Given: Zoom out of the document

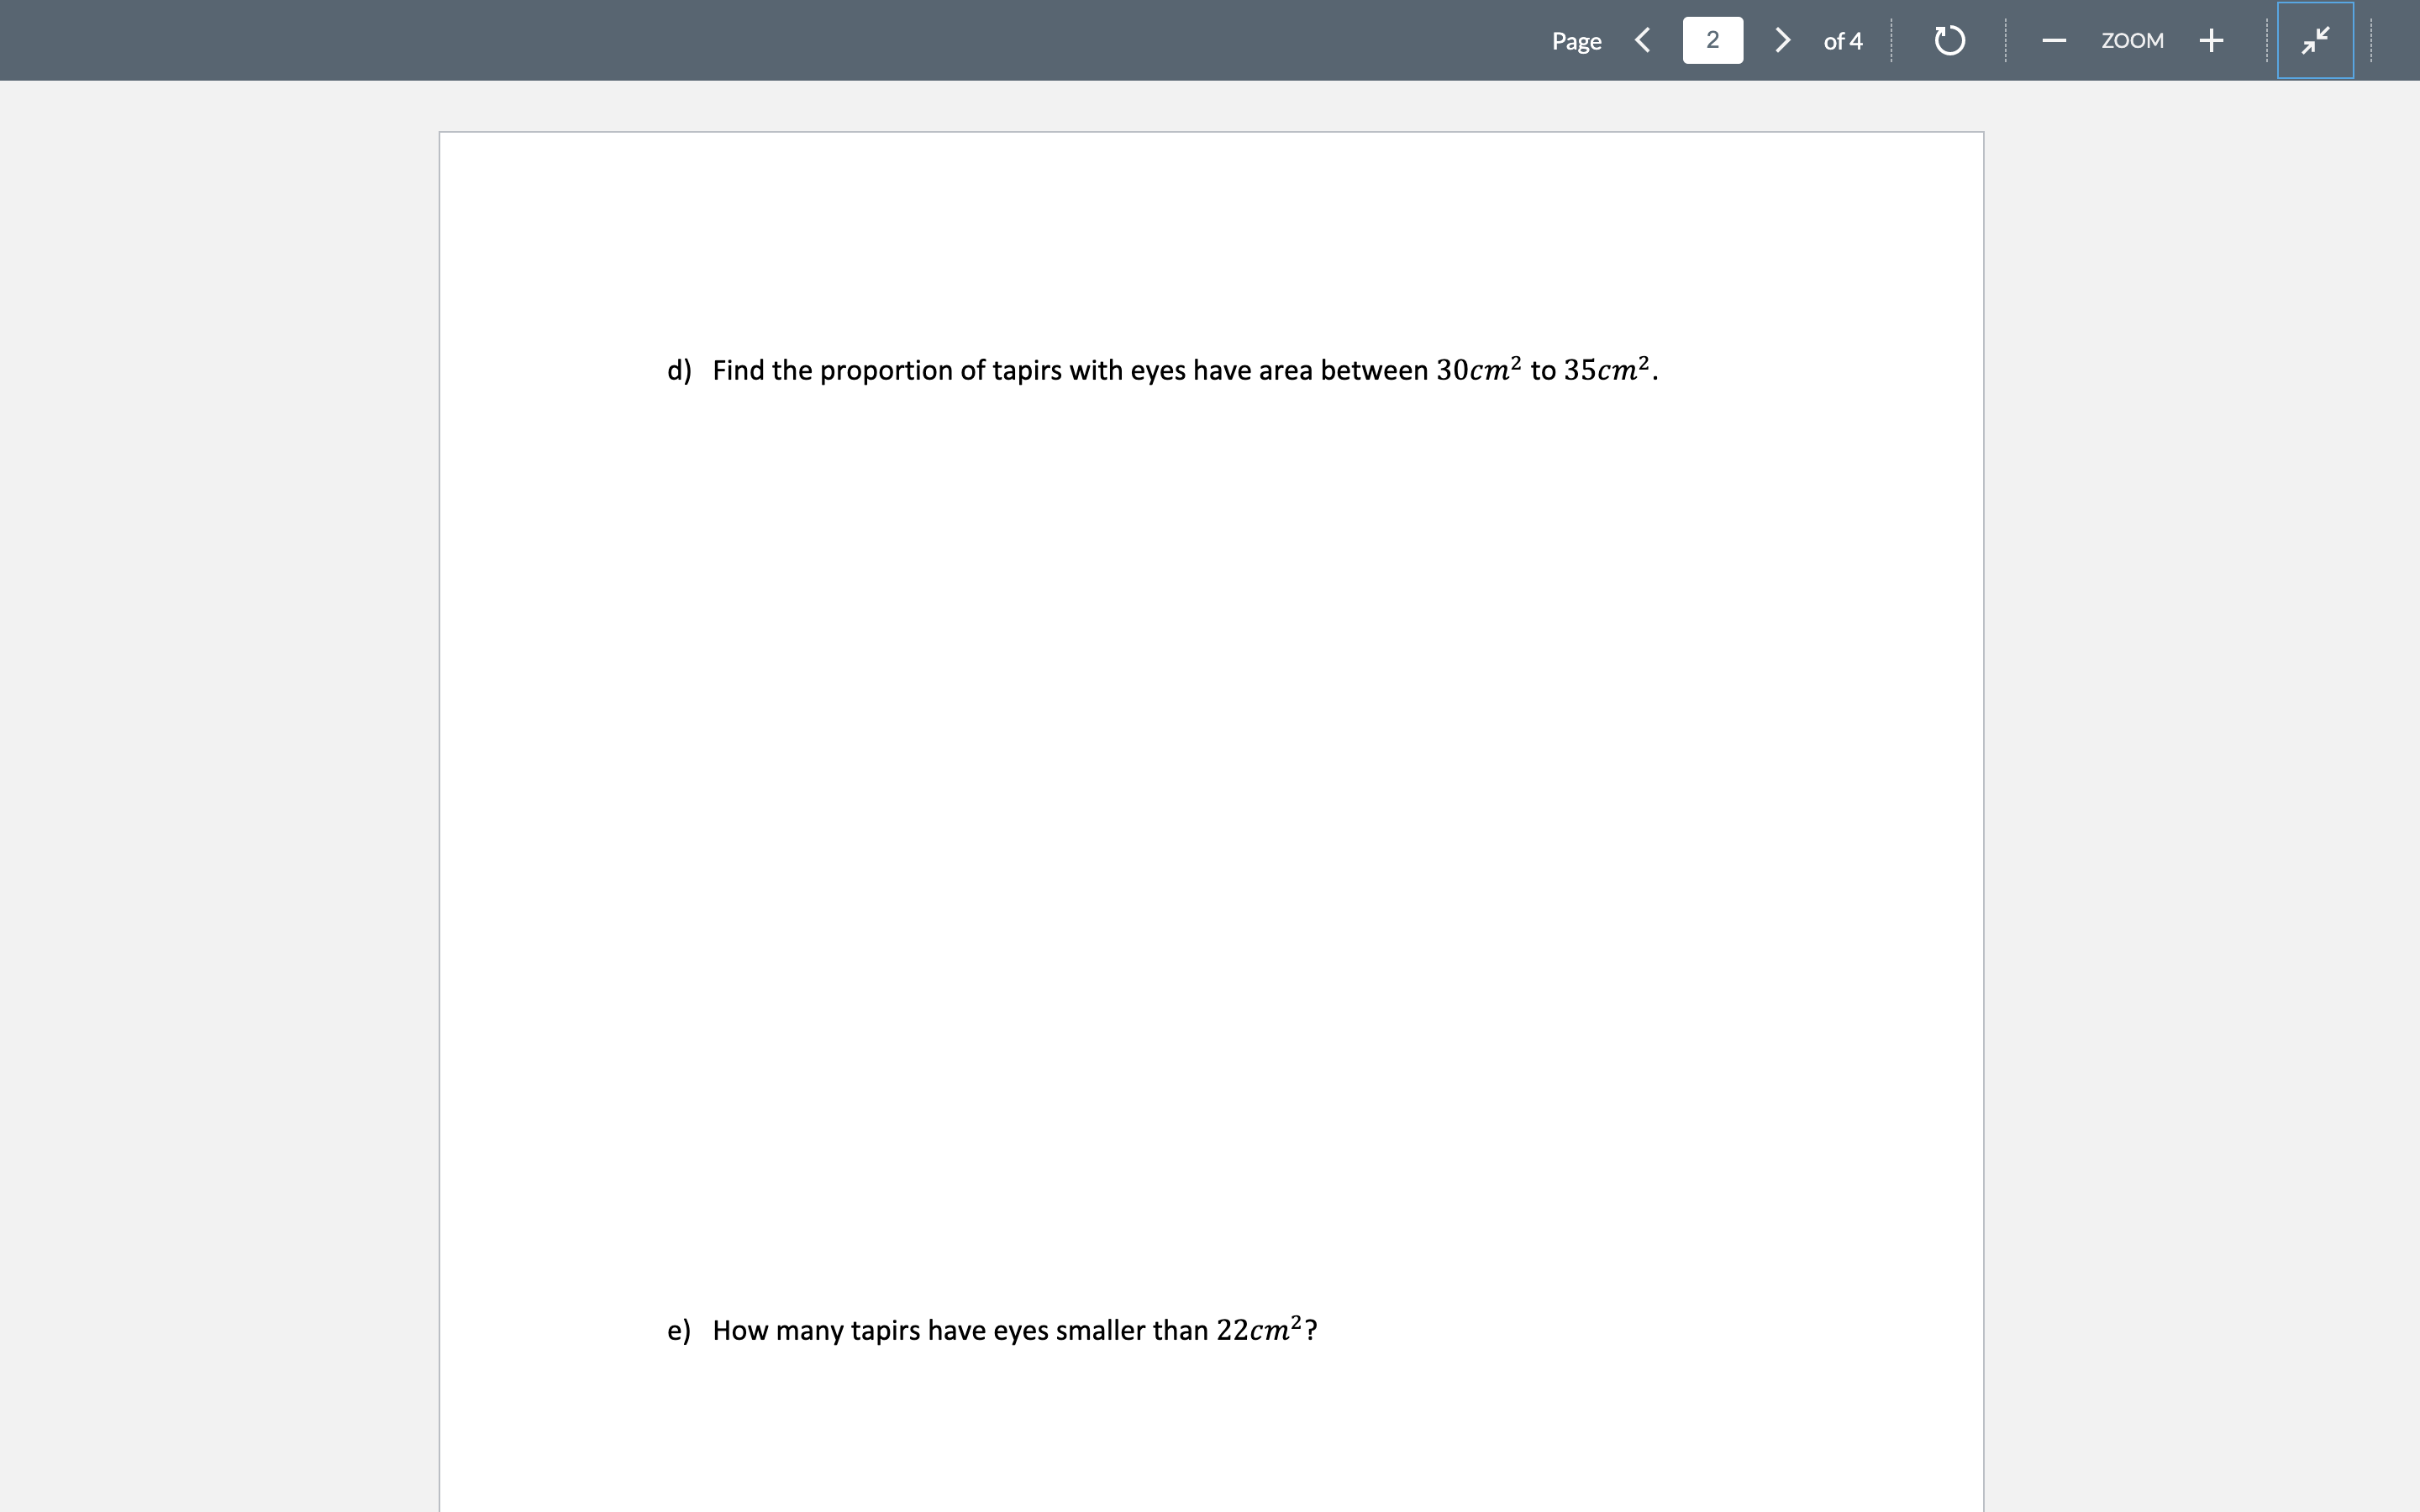Looking at the screenshot, I should (2053, 40).
